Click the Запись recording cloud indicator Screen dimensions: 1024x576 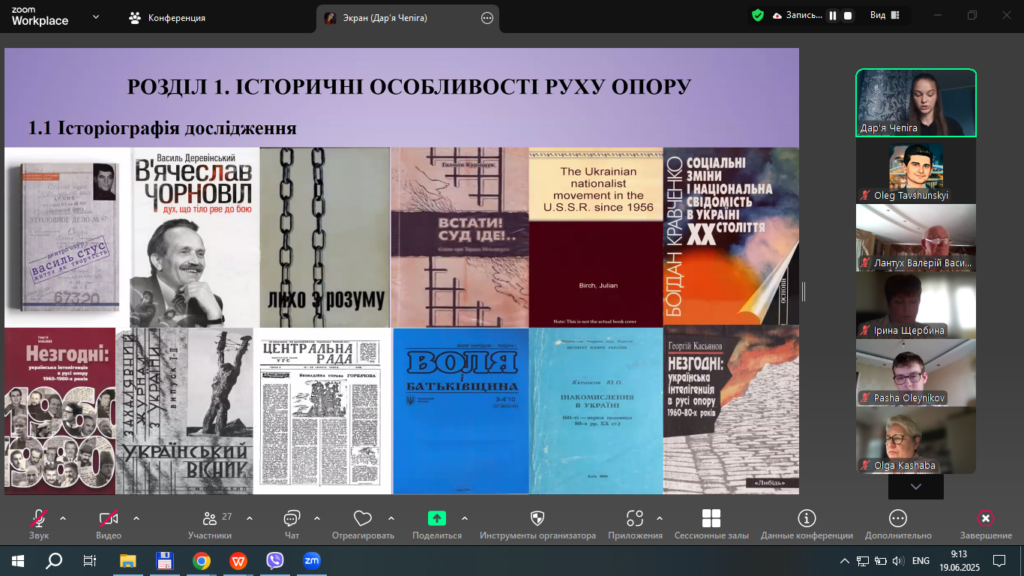[797, 15]
